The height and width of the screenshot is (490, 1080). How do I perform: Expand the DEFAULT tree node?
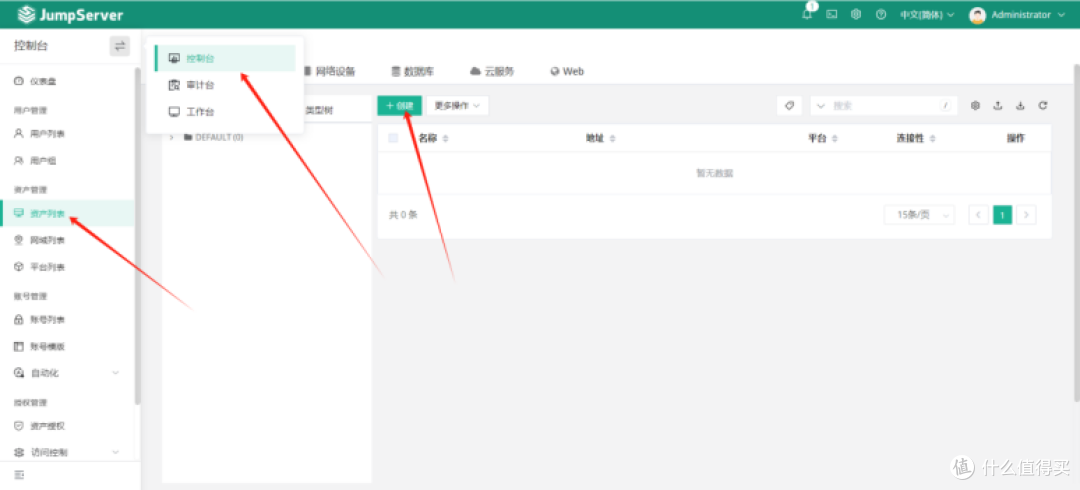coord(172,137)
